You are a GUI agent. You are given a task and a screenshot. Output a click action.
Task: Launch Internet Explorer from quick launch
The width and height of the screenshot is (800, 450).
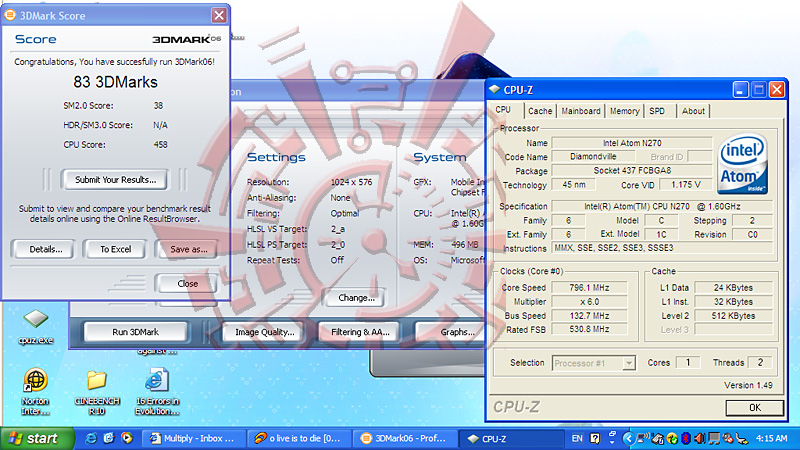(x=91, y=438)
